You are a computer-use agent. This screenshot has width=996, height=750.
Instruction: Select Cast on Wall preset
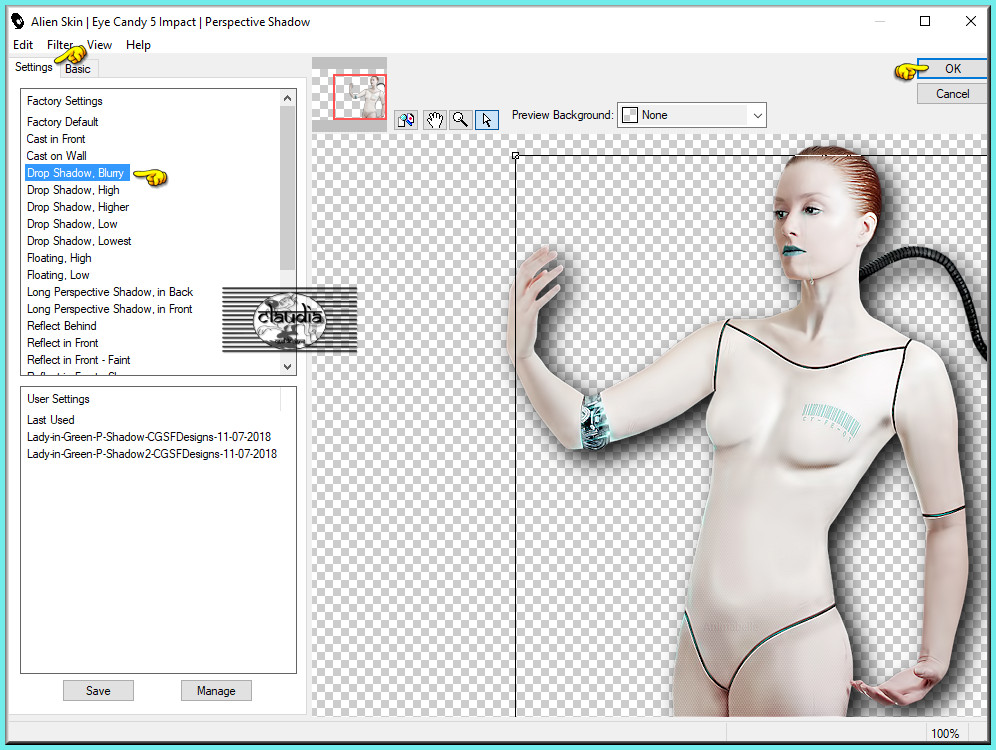(57, 156)
